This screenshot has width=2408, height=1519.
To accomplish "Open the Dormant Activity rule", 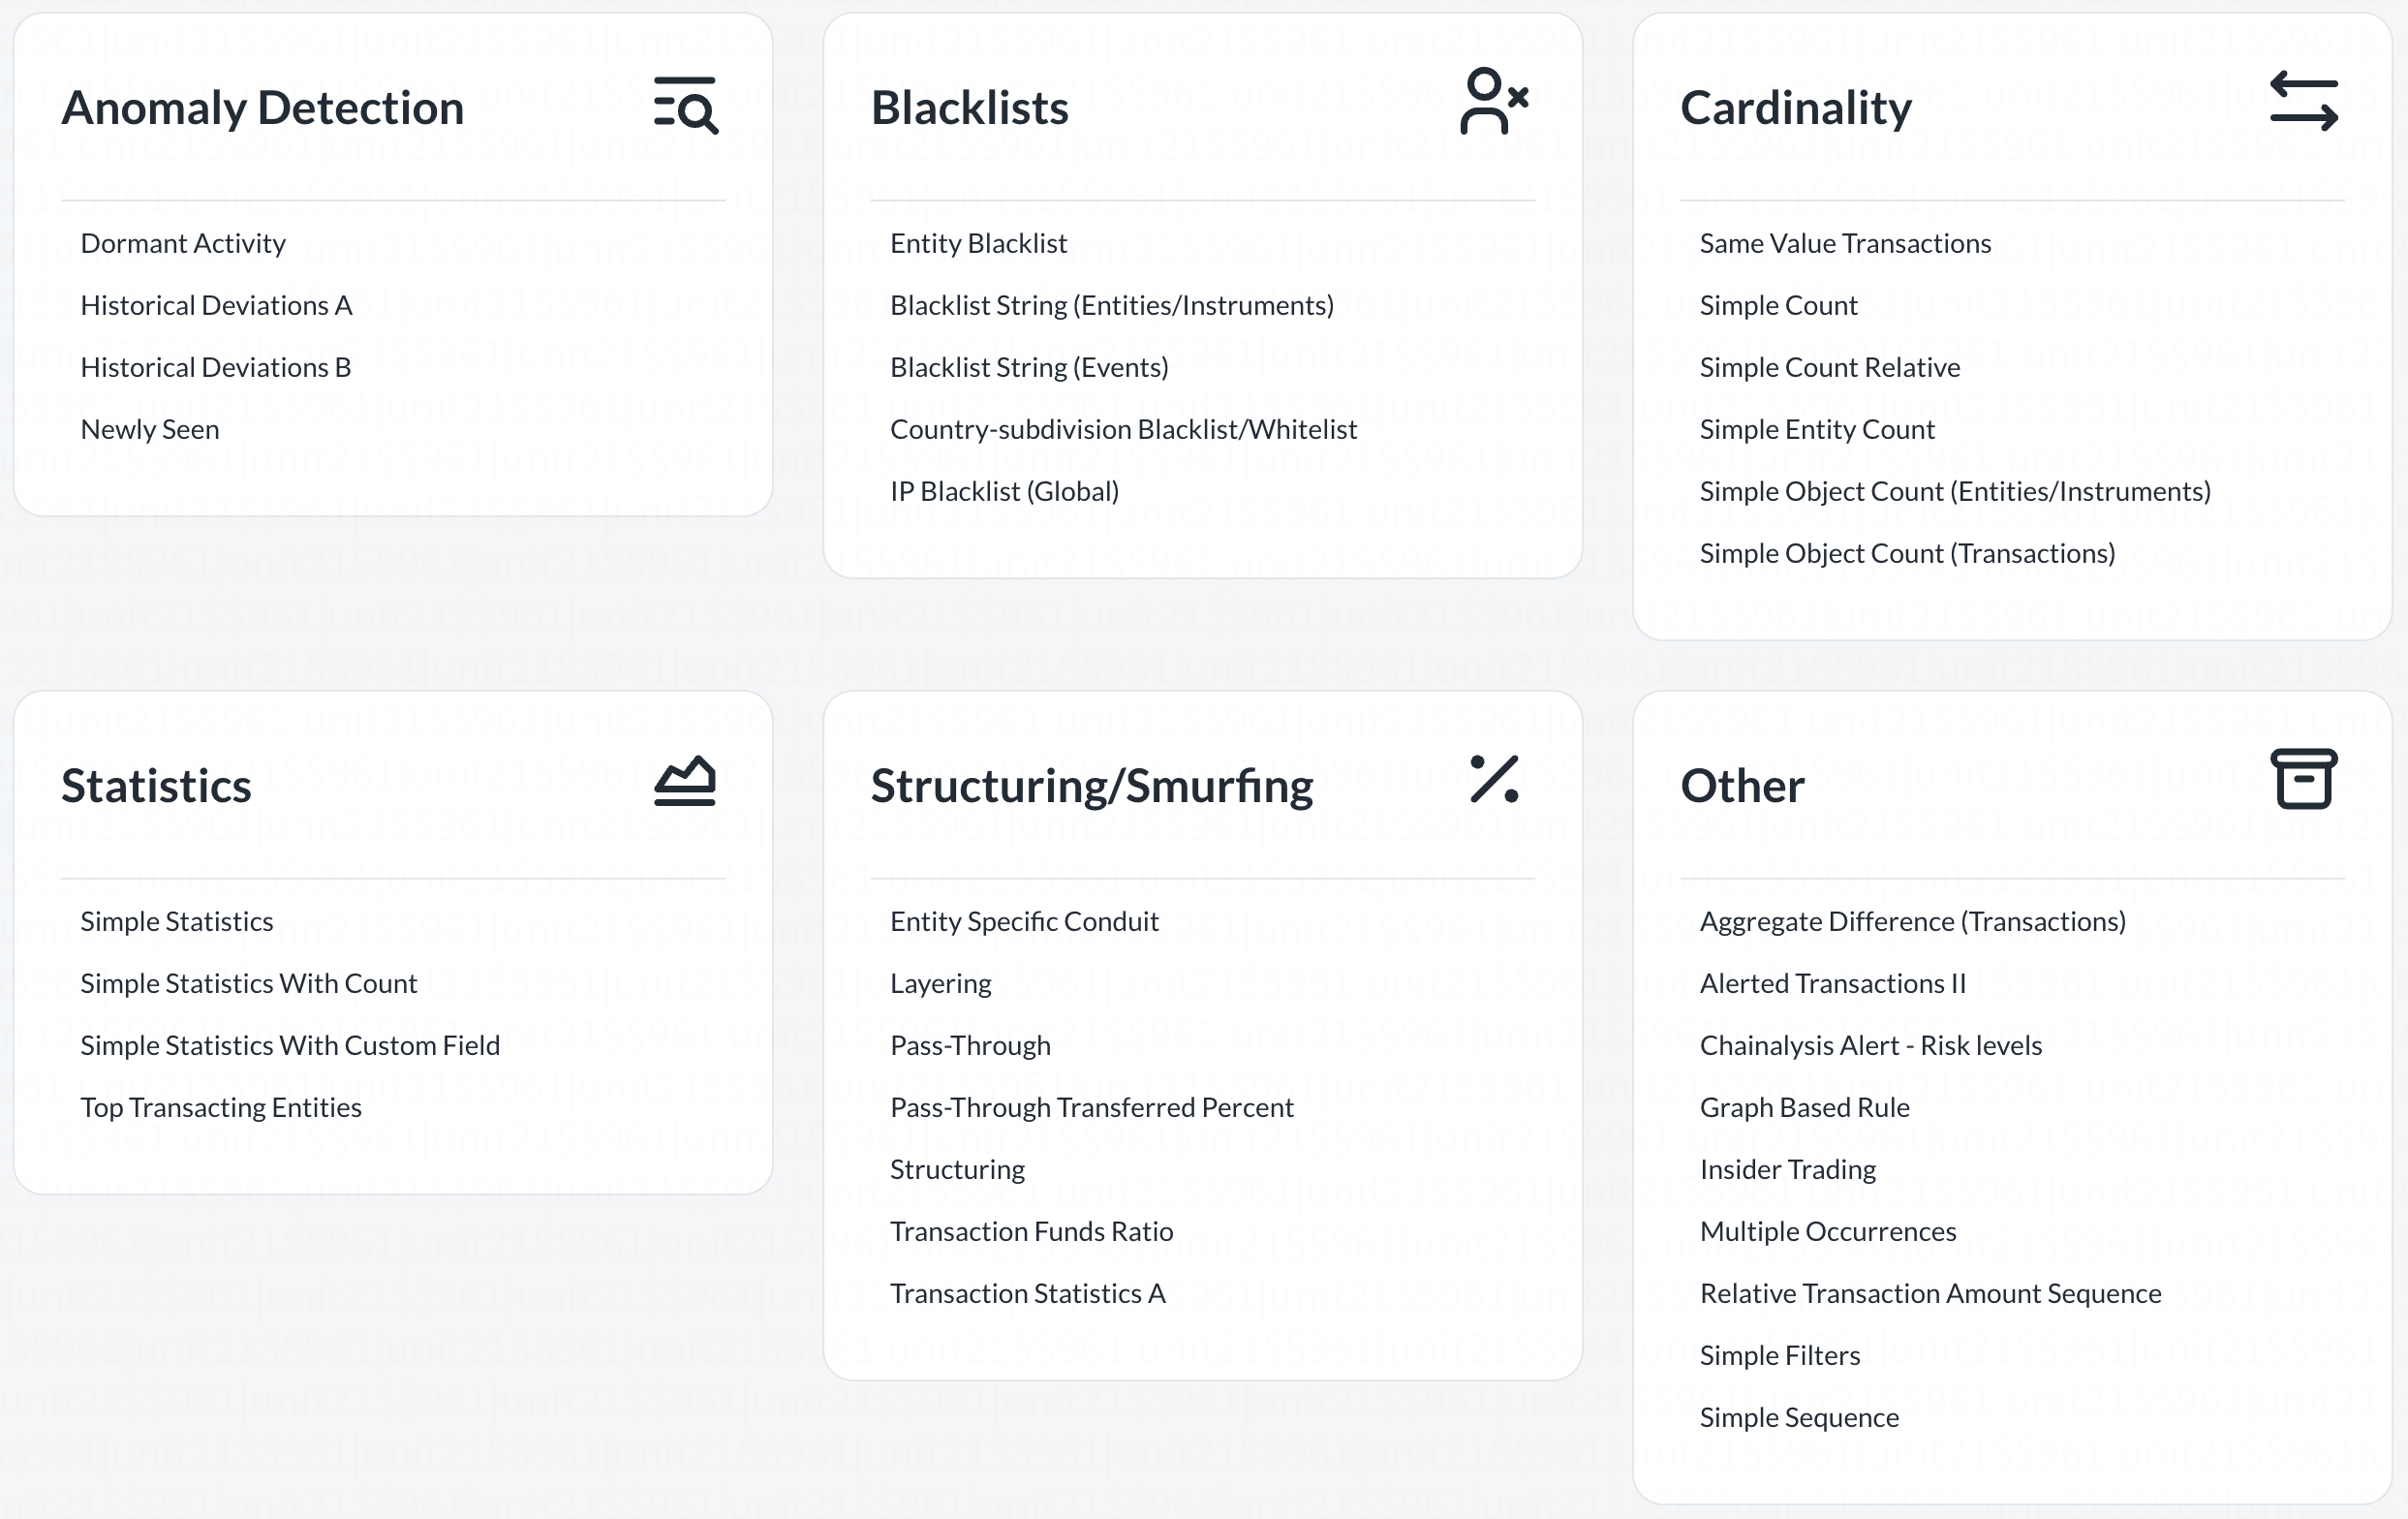I will coord(183,243).
